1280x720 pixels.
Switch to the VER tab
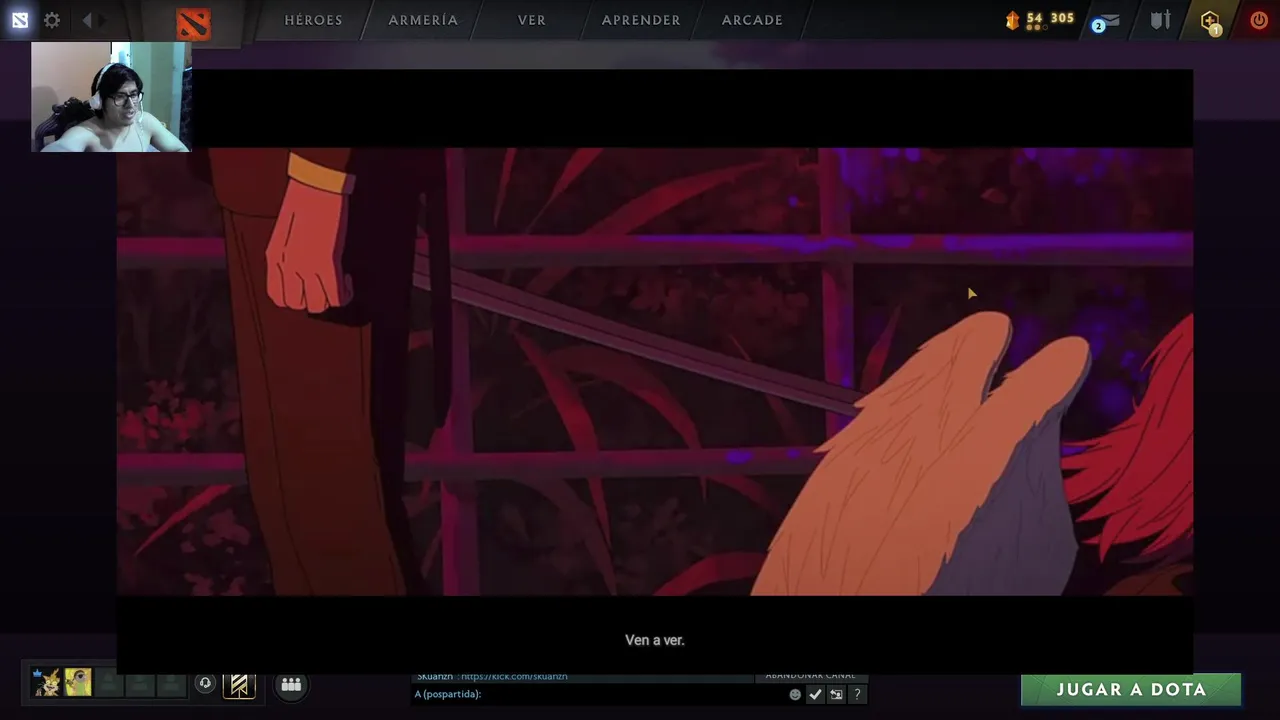coord(532,20)
